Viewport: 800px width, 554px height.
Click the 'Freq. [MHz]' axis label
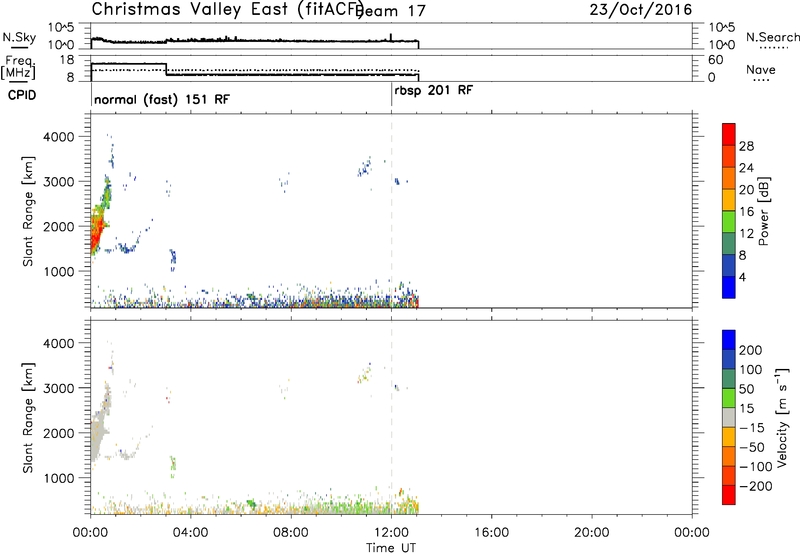point(18,68)
